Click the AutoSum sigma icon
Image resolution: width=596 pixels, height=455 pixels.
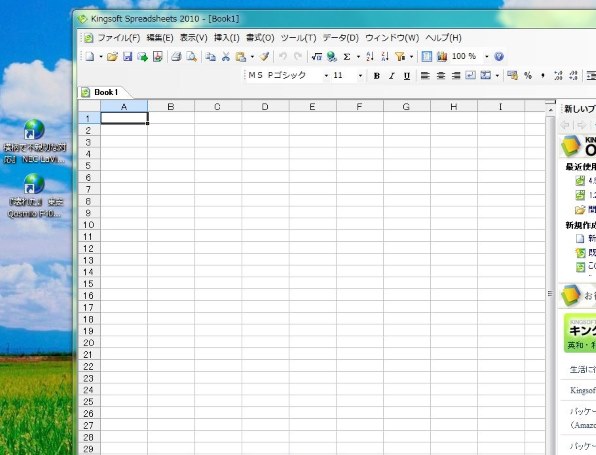click(x=347, y=57)
